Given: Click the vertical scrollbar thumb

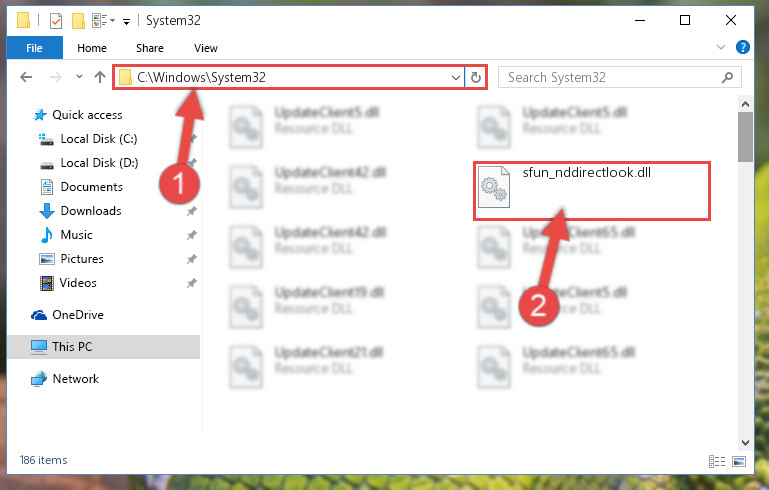Looking at the screenshot, I should pyautogui.click(x=745, y=136).
